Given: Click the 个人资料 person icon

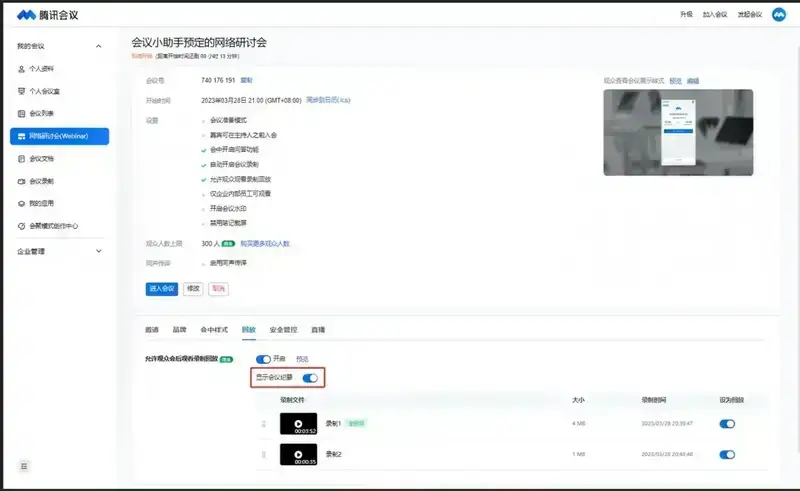Looking at the screenshot, I should [21, 69].
